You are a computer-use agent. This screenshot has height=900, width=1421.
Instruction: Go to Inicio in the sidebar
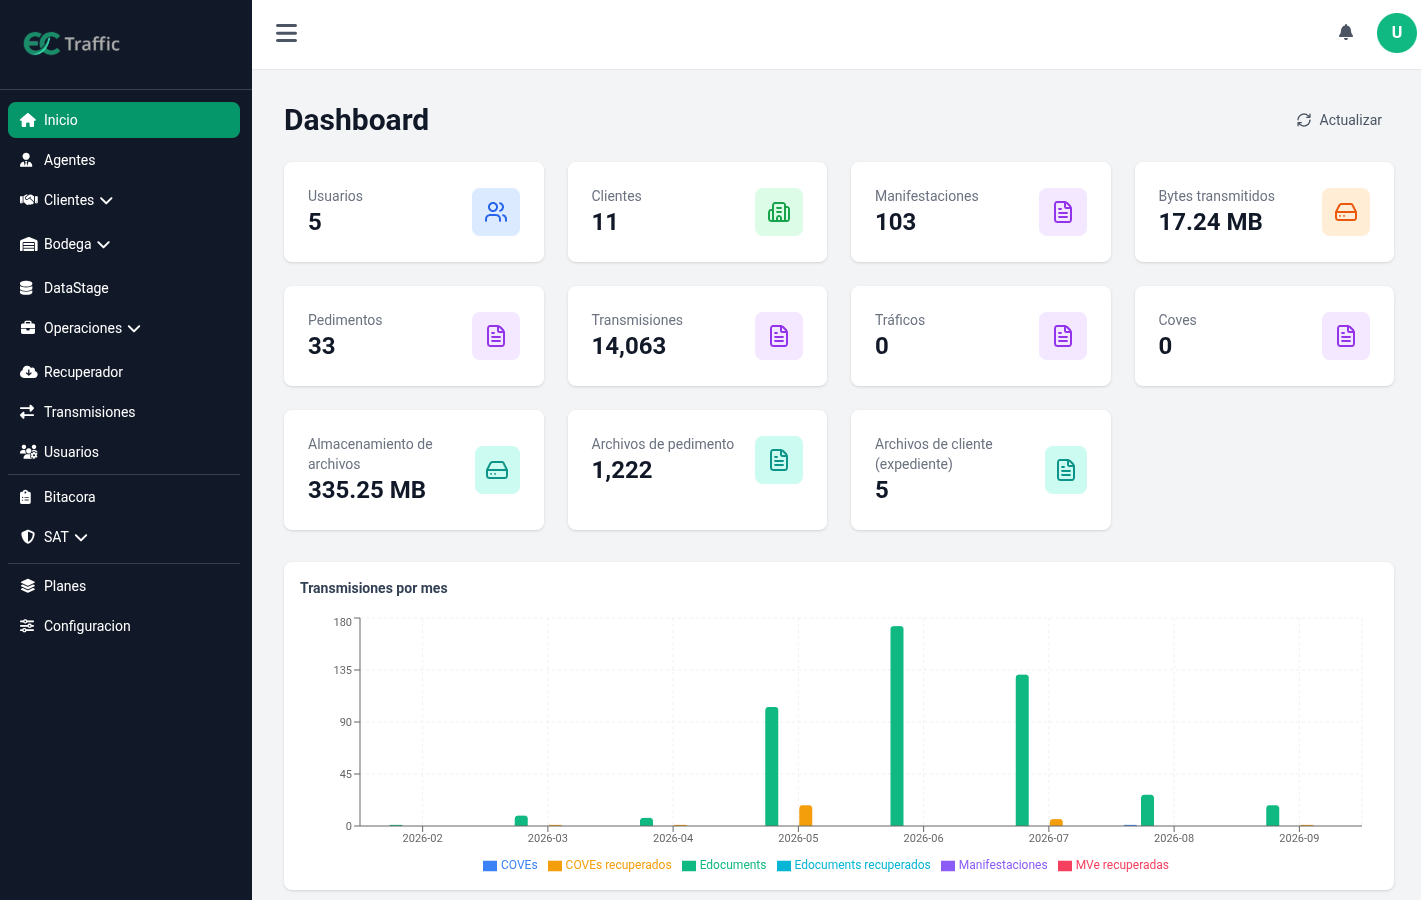(124, 120)
